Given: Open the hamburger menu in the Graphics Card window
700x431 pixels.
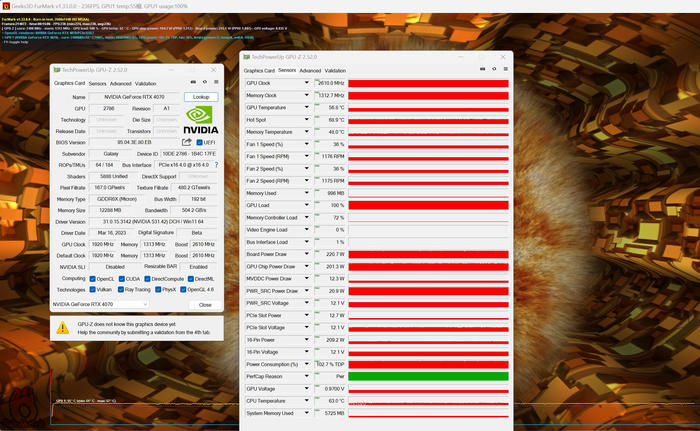Looking at the screenshot, I should tap(217, 82).
